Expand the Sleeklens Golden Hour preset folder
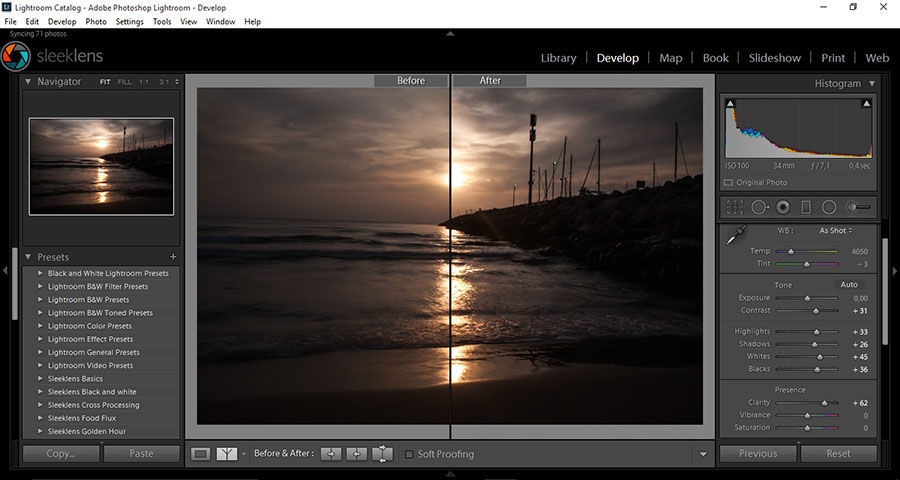 coord(40,431)
